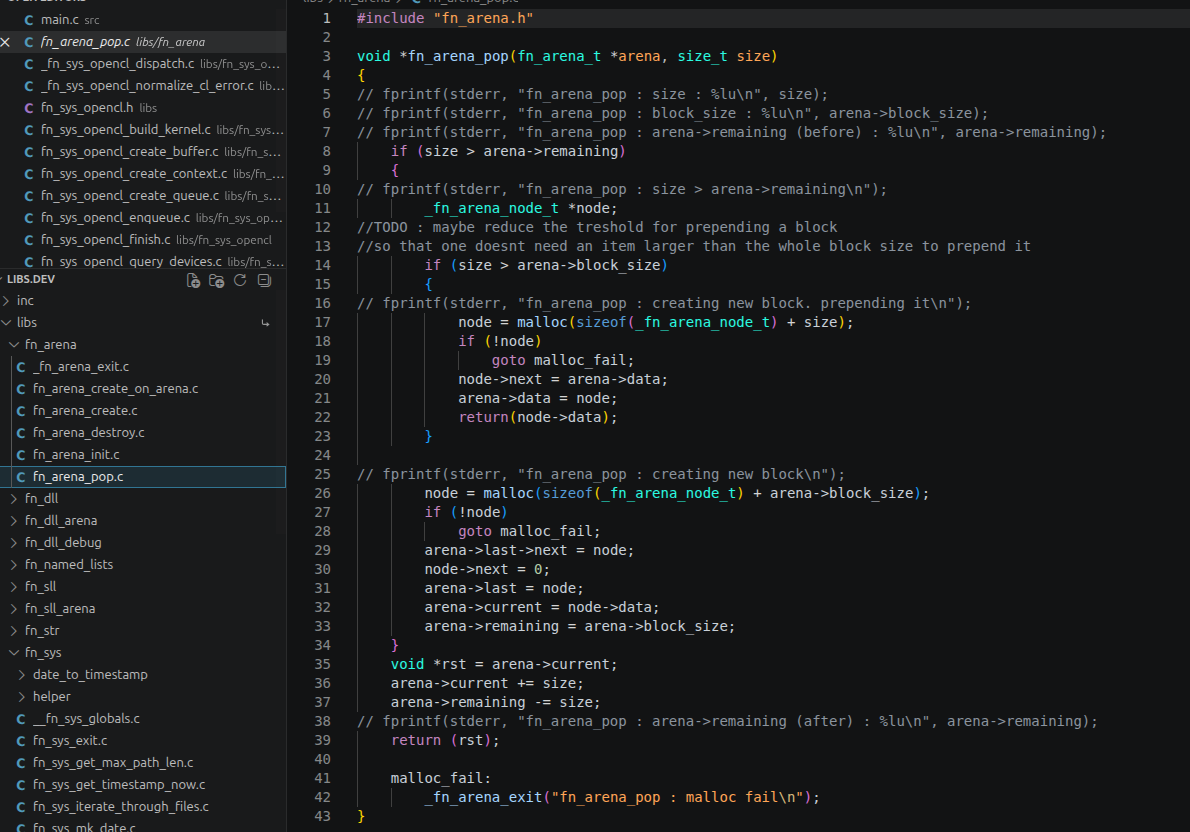This screenshot has height=832, width=1190.
Task: Click the TODO comment on line 12
Action: [597, 228]
